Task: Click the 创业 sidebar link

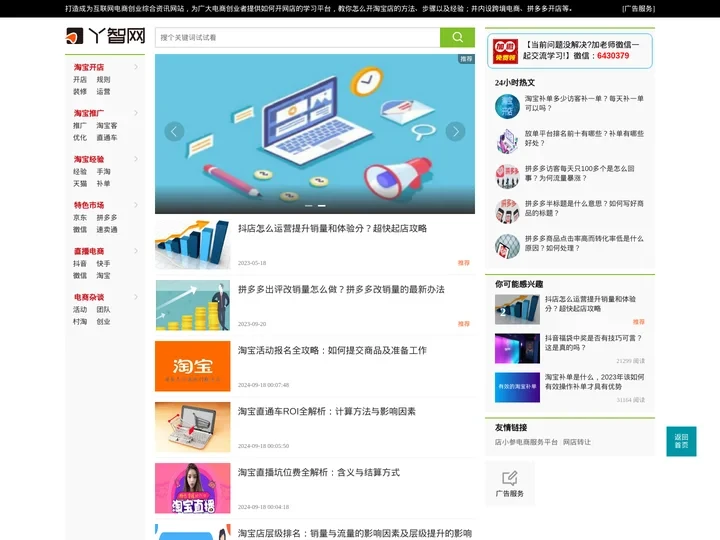Action: click(103, 321)
